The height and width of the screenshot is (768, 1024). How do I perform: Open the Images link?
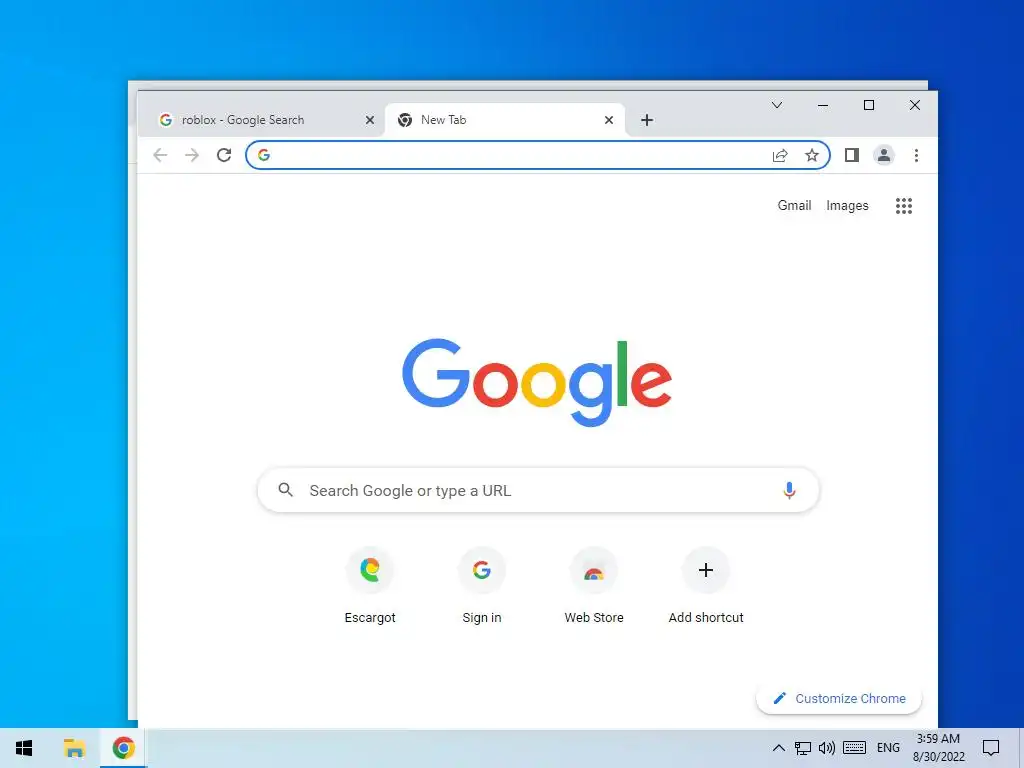[x=847, y=206]
